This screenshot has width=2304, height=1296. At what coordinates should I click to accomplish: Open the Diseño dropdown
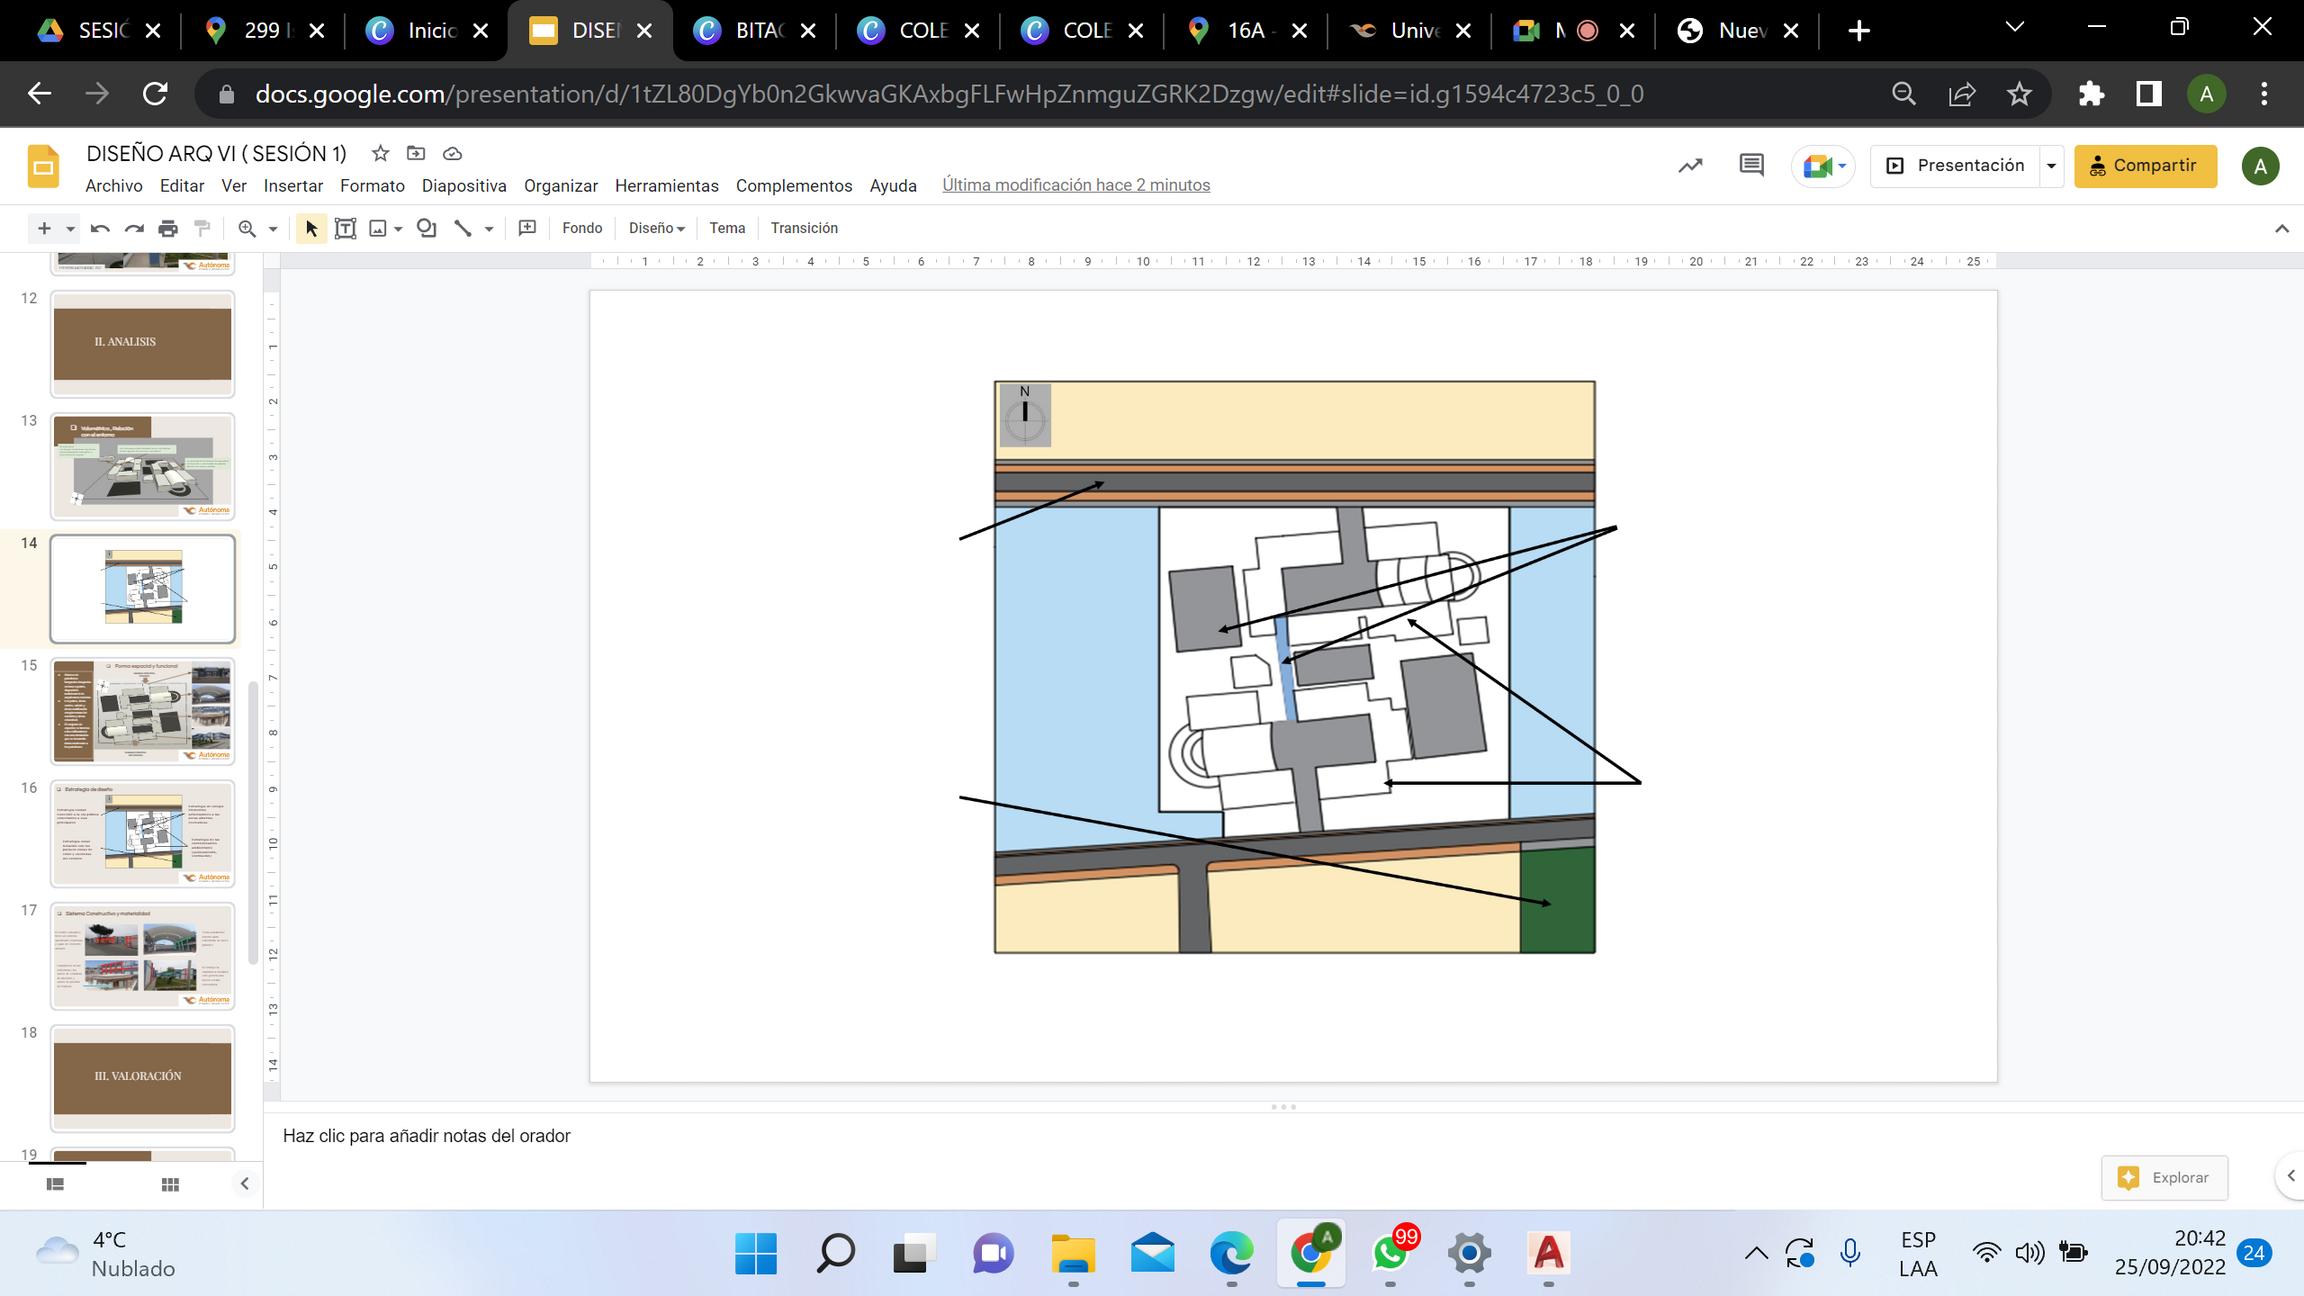point(656,228)
